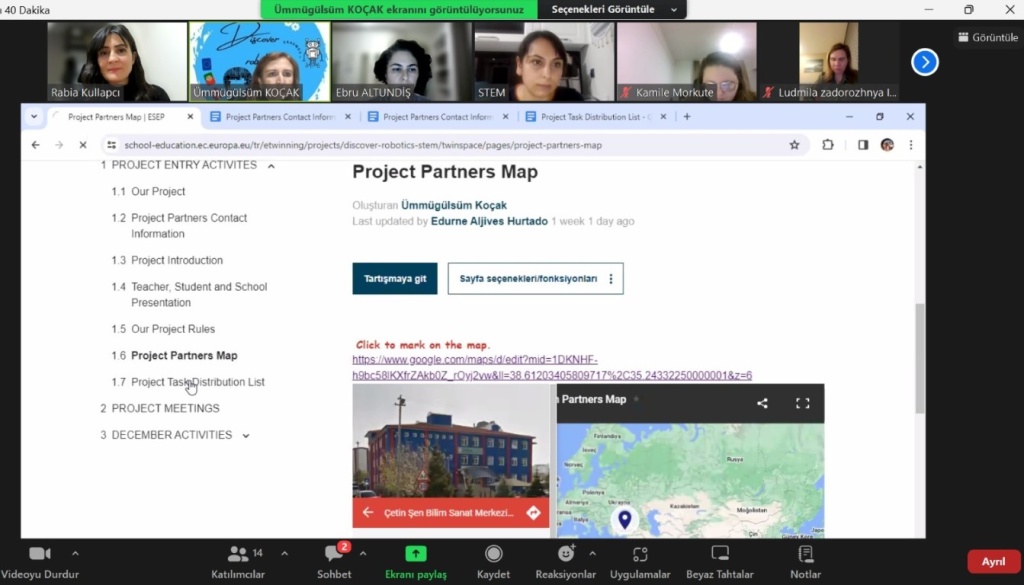
Task: Open the Katılımcılar participants panel
Action: pos(238,554)
